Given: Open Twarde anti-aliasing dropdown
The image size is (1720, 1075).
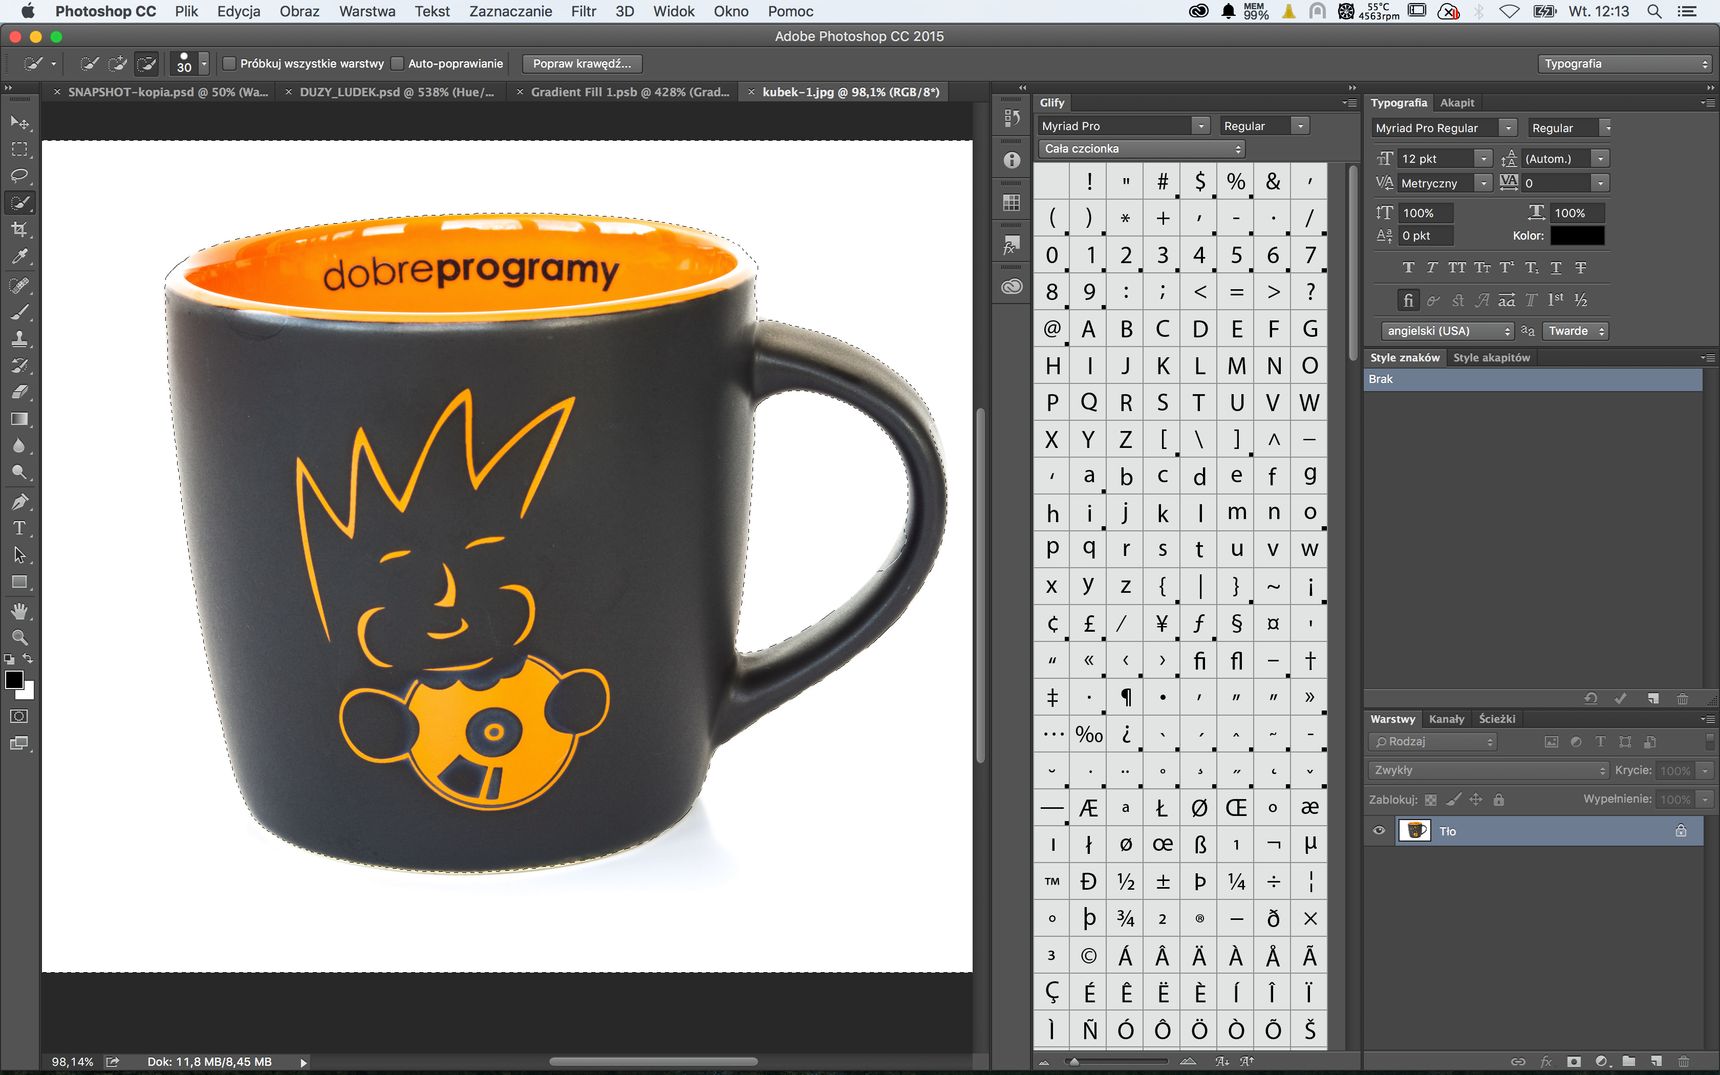Looking at the screenshot, I should 1575,331.
